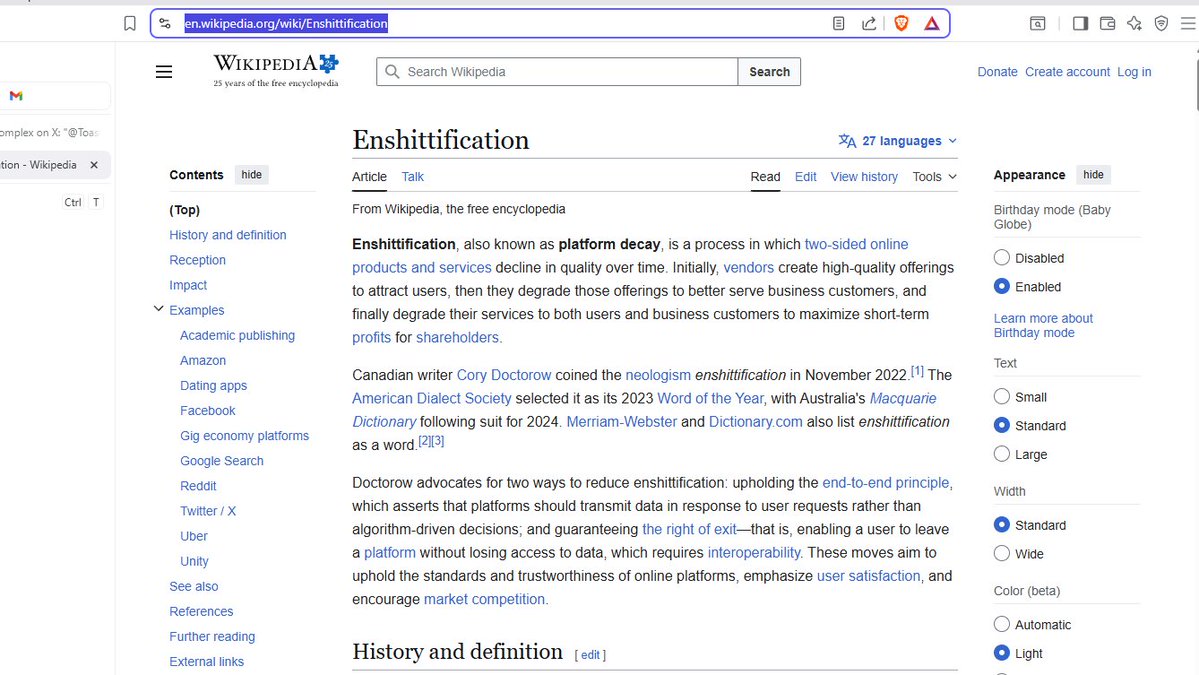The image size is (1199, 675).
Task: Select Standard width option
Action: [x=1002, y=525]
